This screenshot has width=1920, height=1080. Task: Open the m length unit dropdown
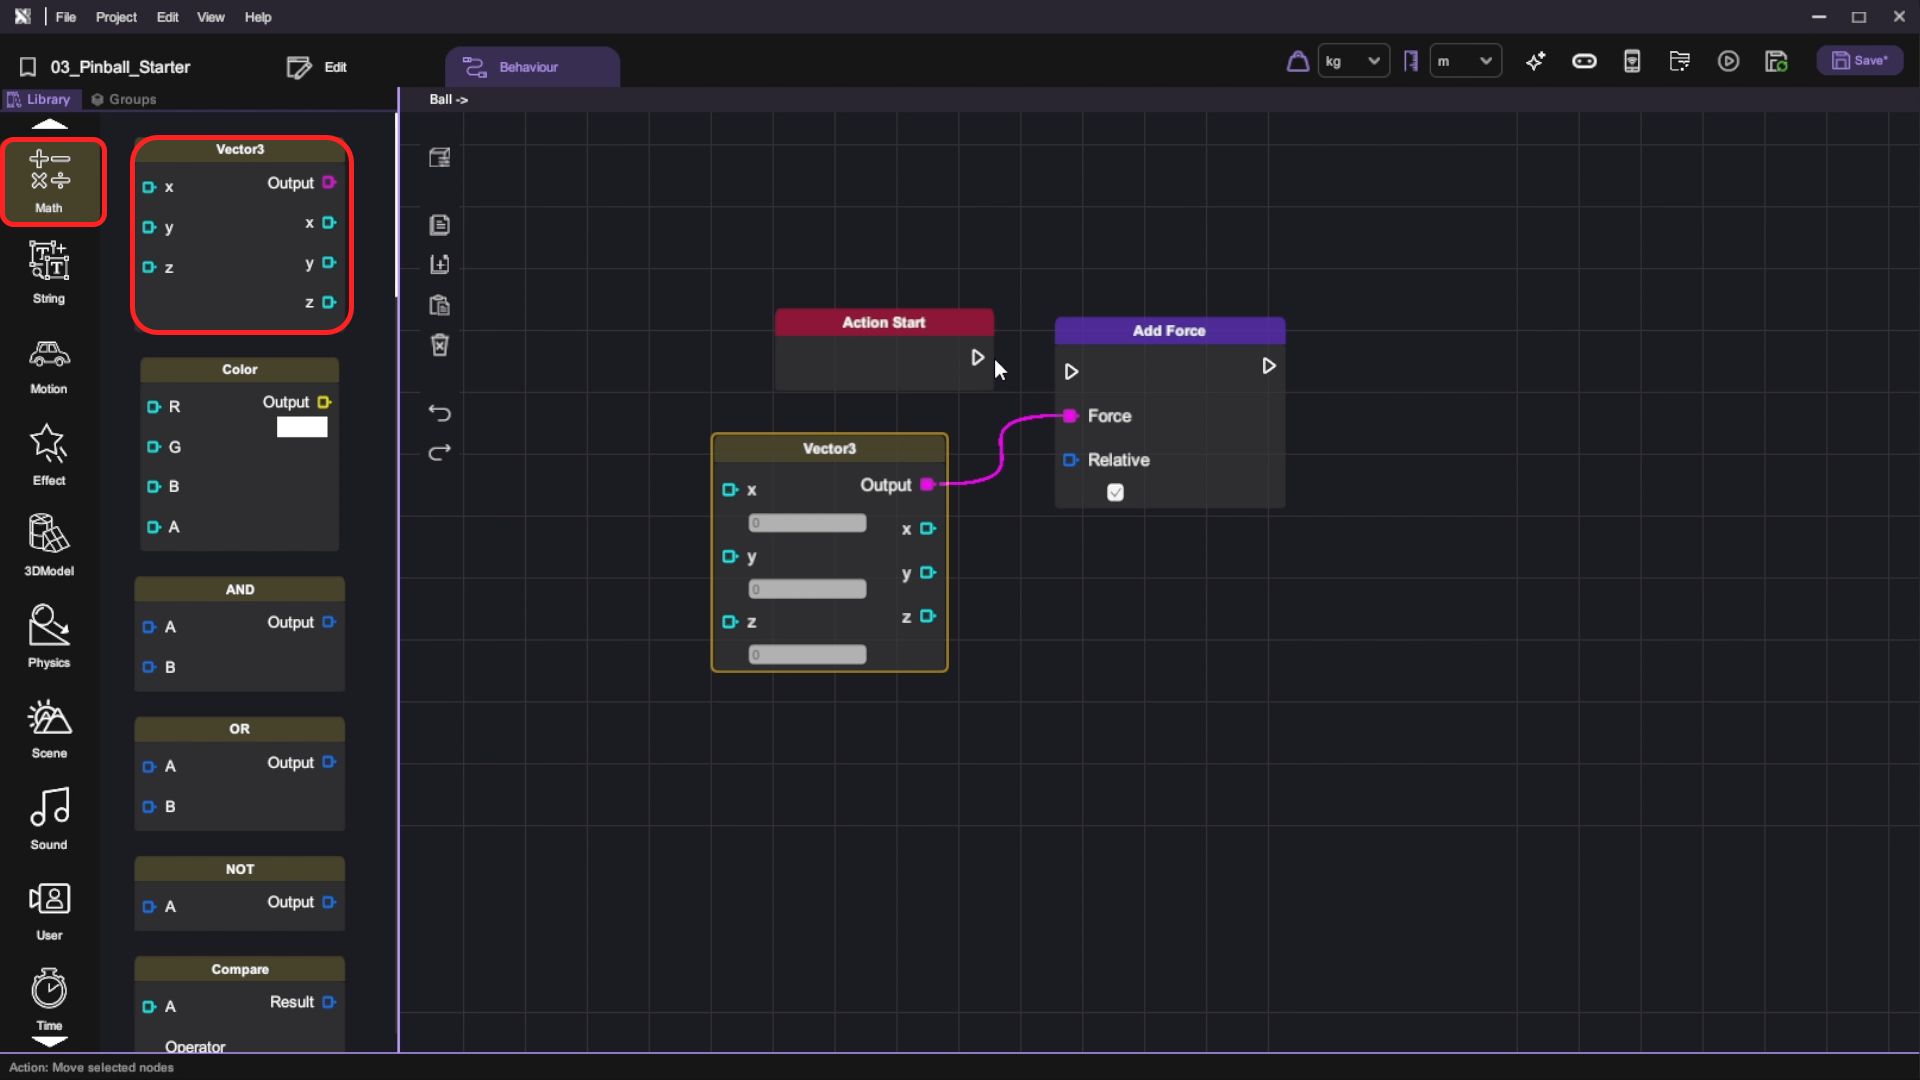click(1465, 62)
